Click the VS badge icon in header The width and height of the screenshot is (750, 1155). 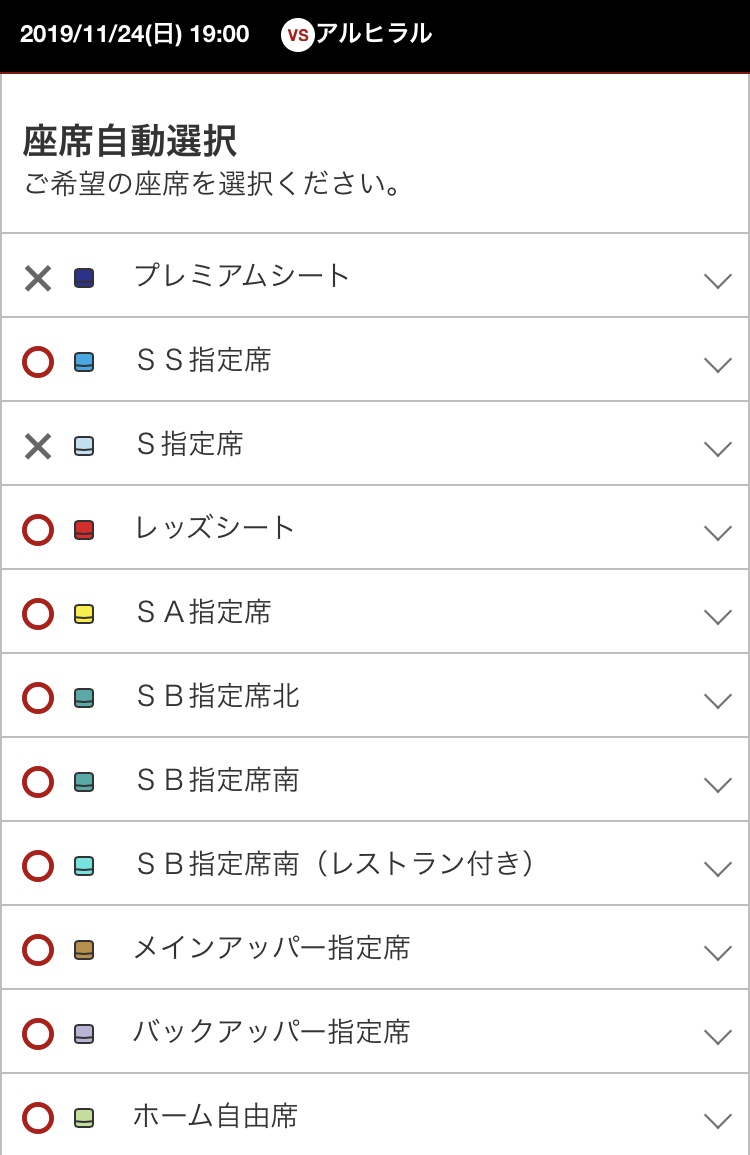297,36
